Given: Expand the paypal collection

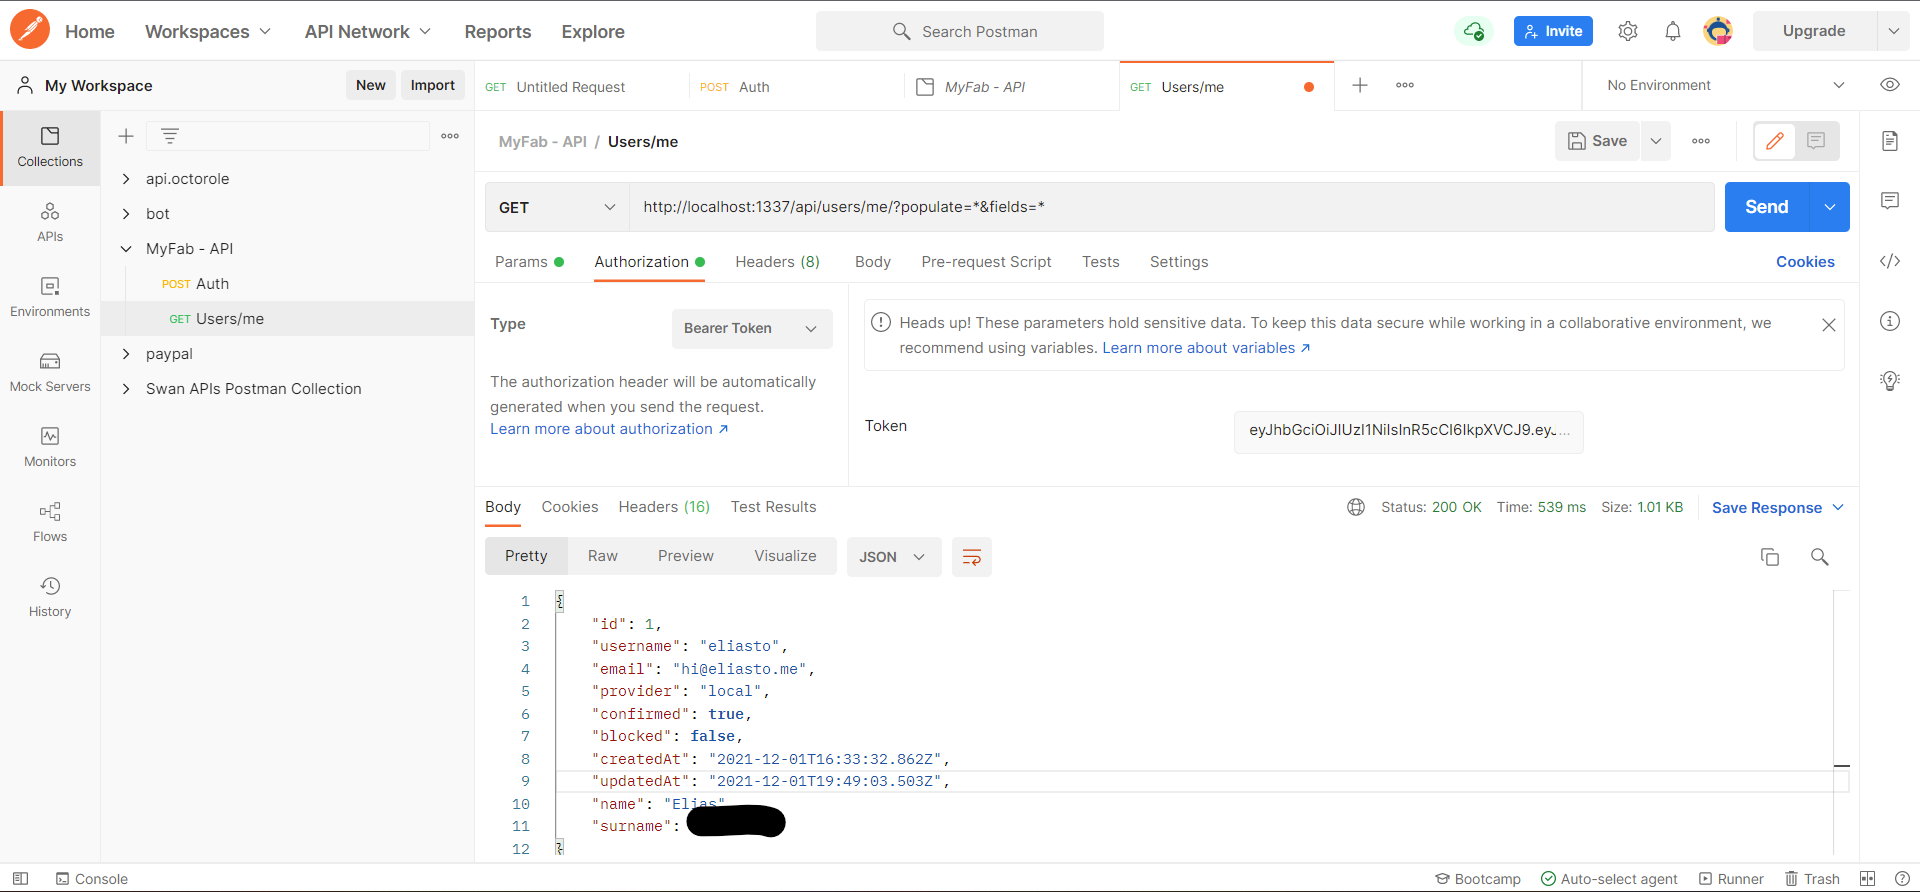Looking at the screenshot, I should 126,354.
